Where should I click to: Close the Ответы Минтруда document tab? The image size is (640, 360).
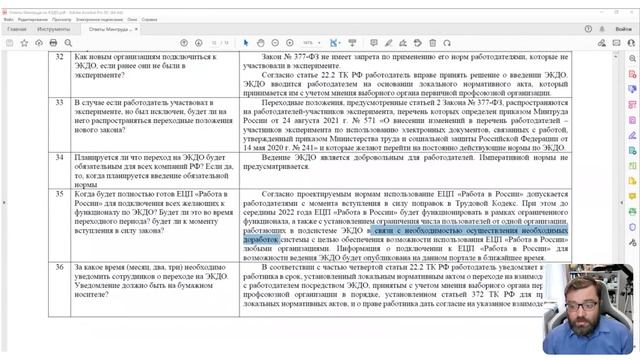136,29
